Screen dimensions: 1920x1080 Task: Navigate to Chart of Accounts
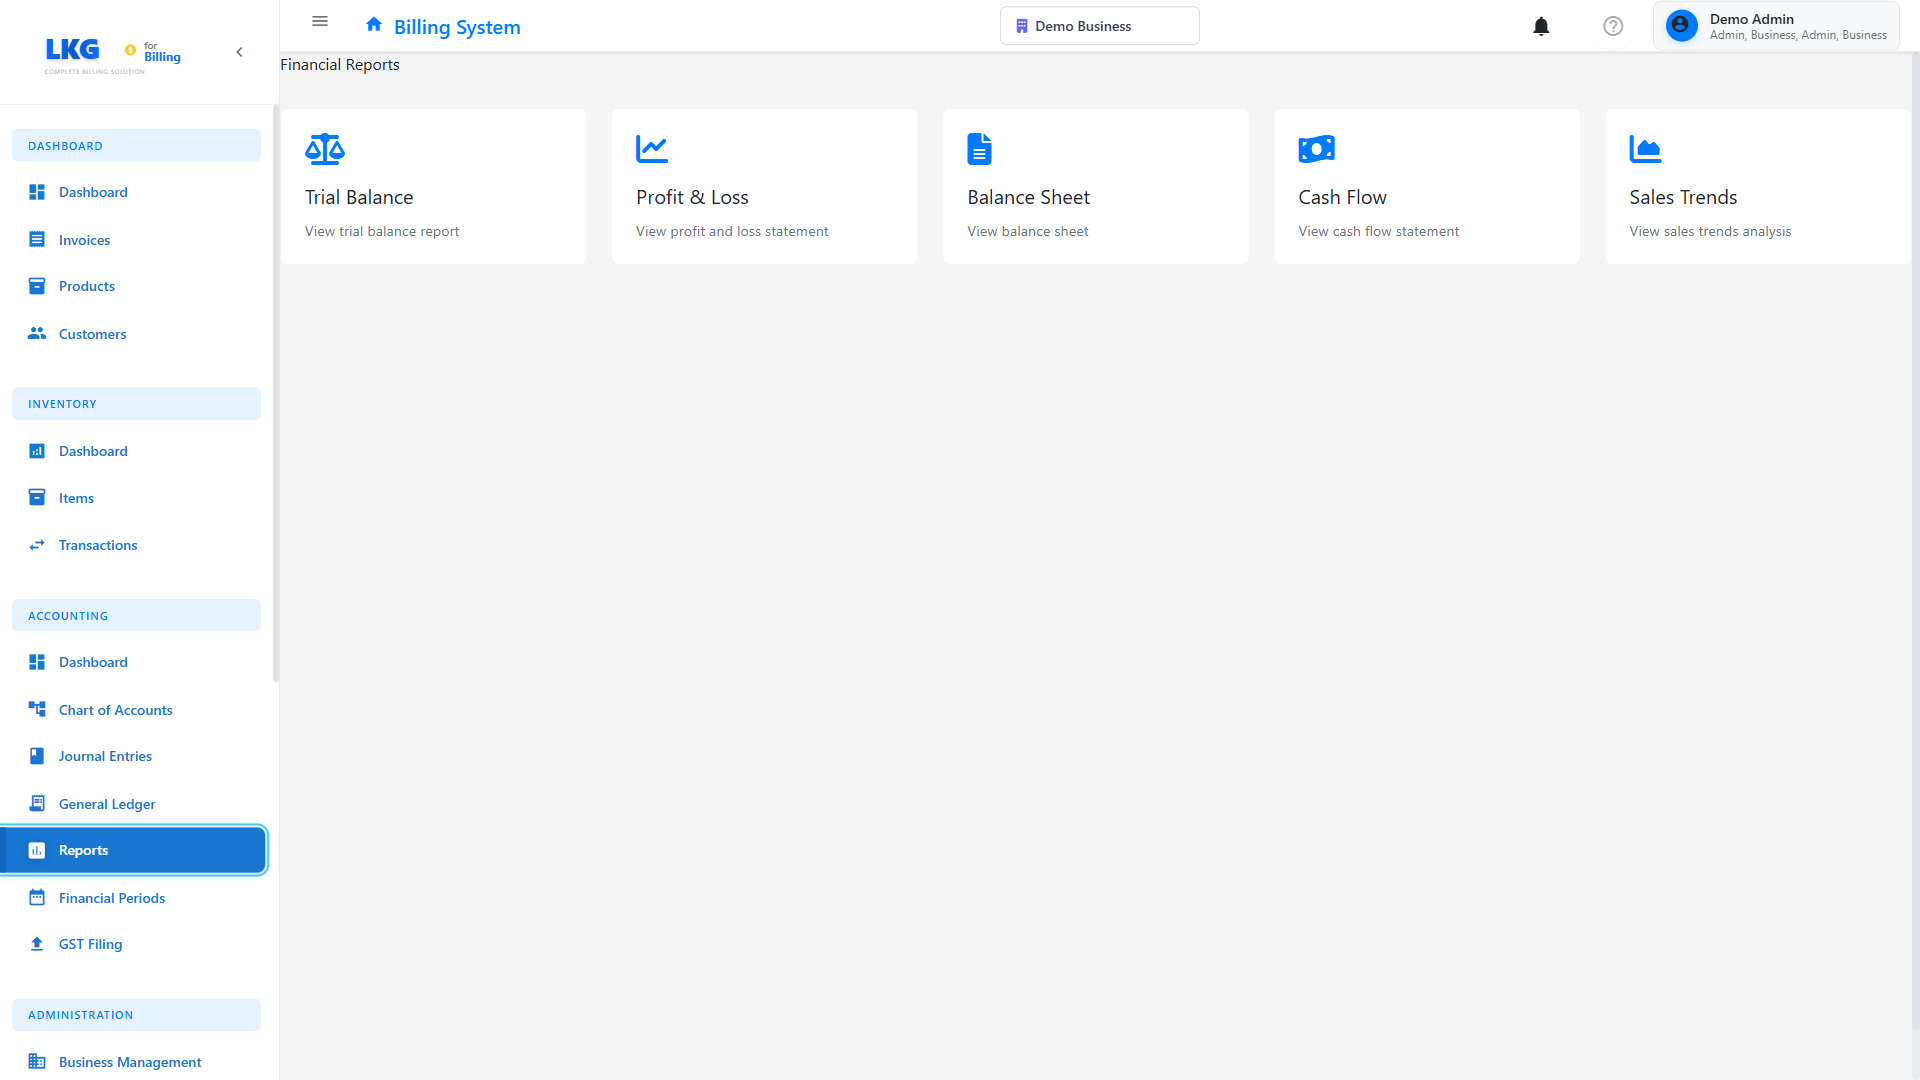[115, 709]
